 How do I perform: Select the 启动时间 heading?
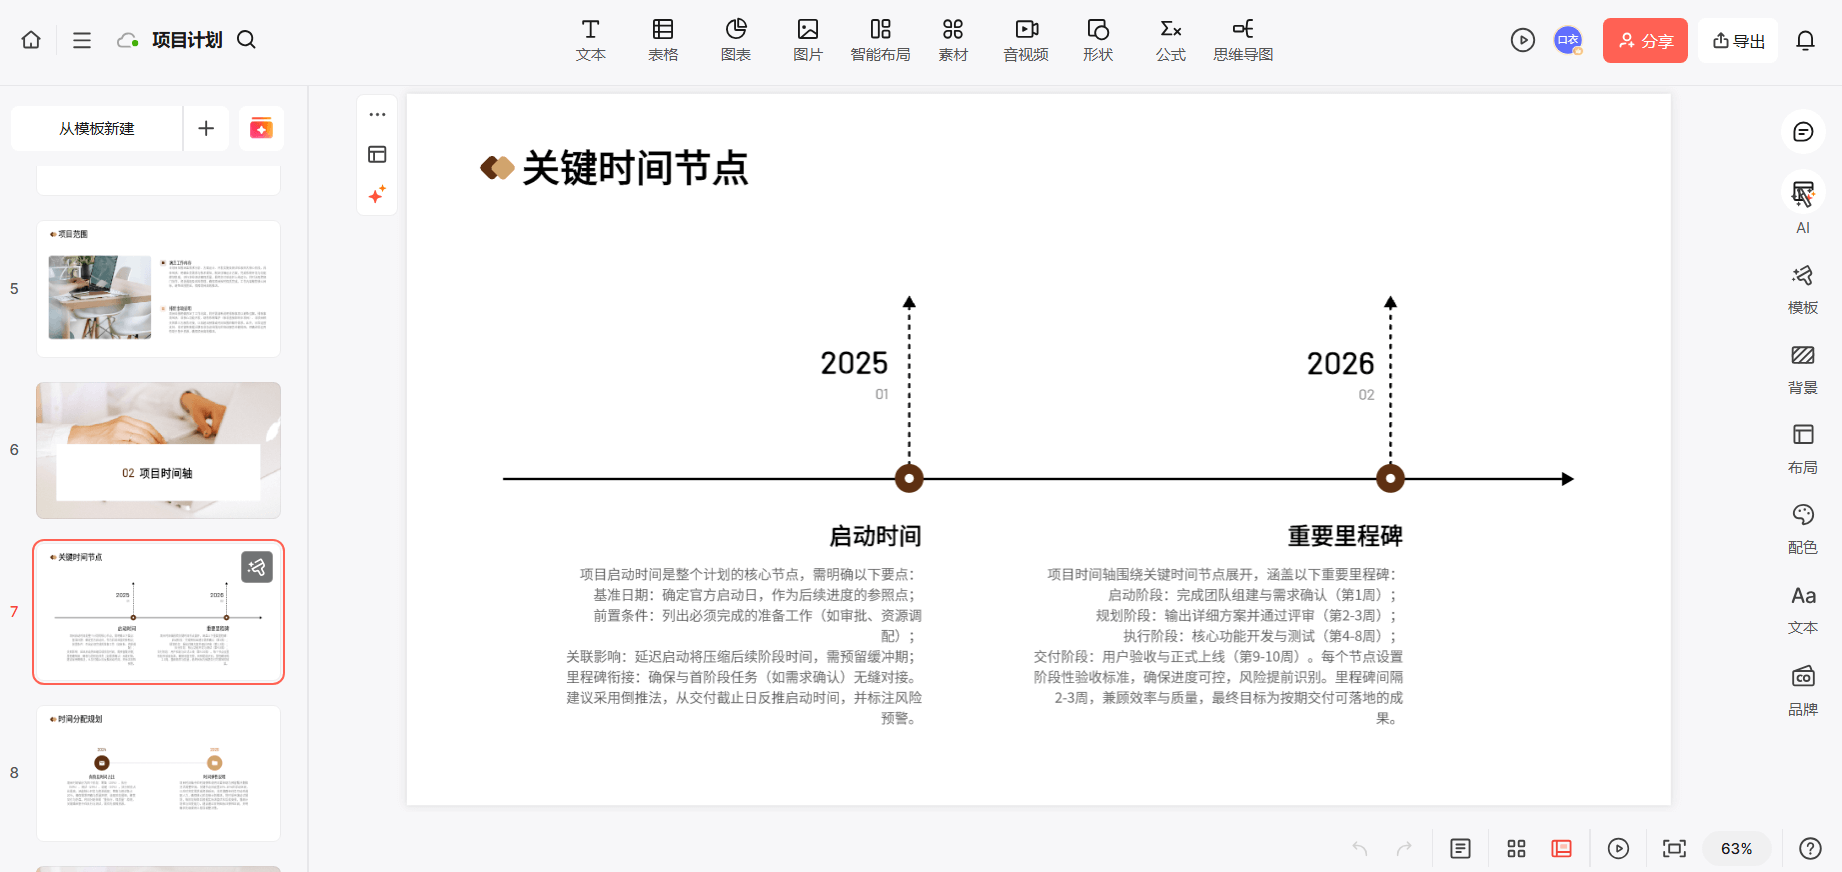875,536
